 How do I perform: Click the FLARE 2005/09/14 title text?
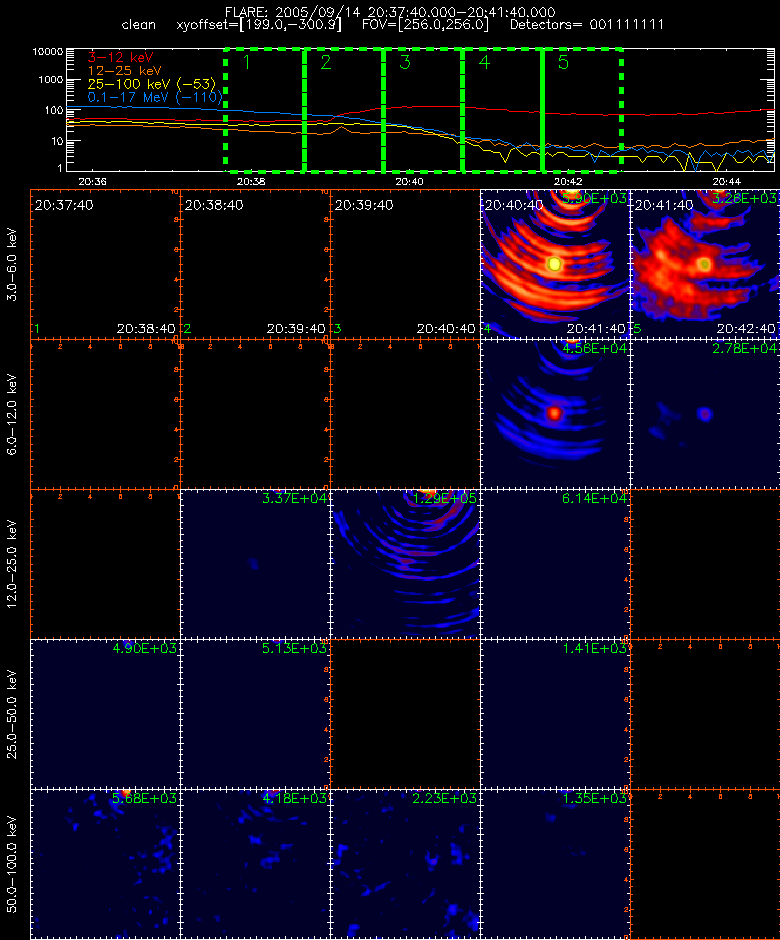[390, 12]
